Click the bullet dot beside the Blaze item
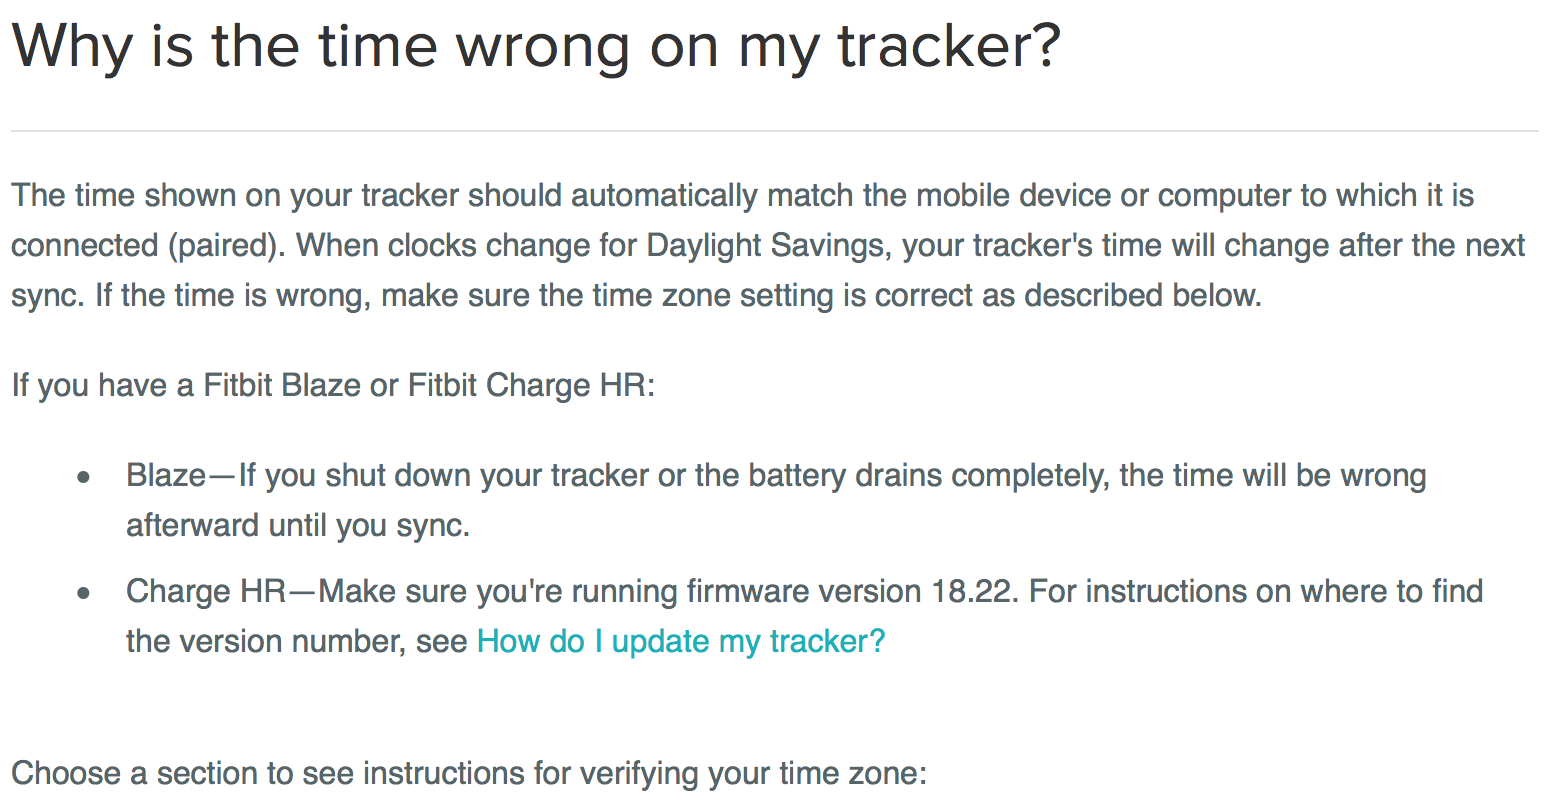The height and width of the screenshot is (806, 1546). pos(86,477)
